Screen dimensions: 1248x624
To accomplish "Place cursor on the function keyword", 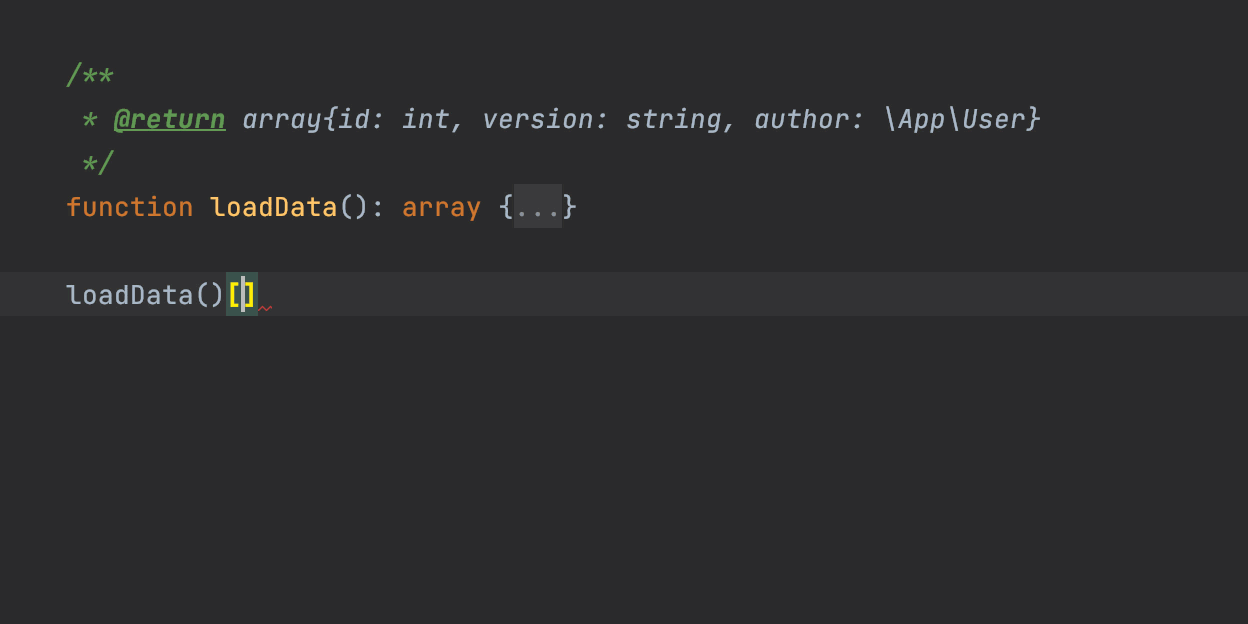I will [x=129, y=207].
